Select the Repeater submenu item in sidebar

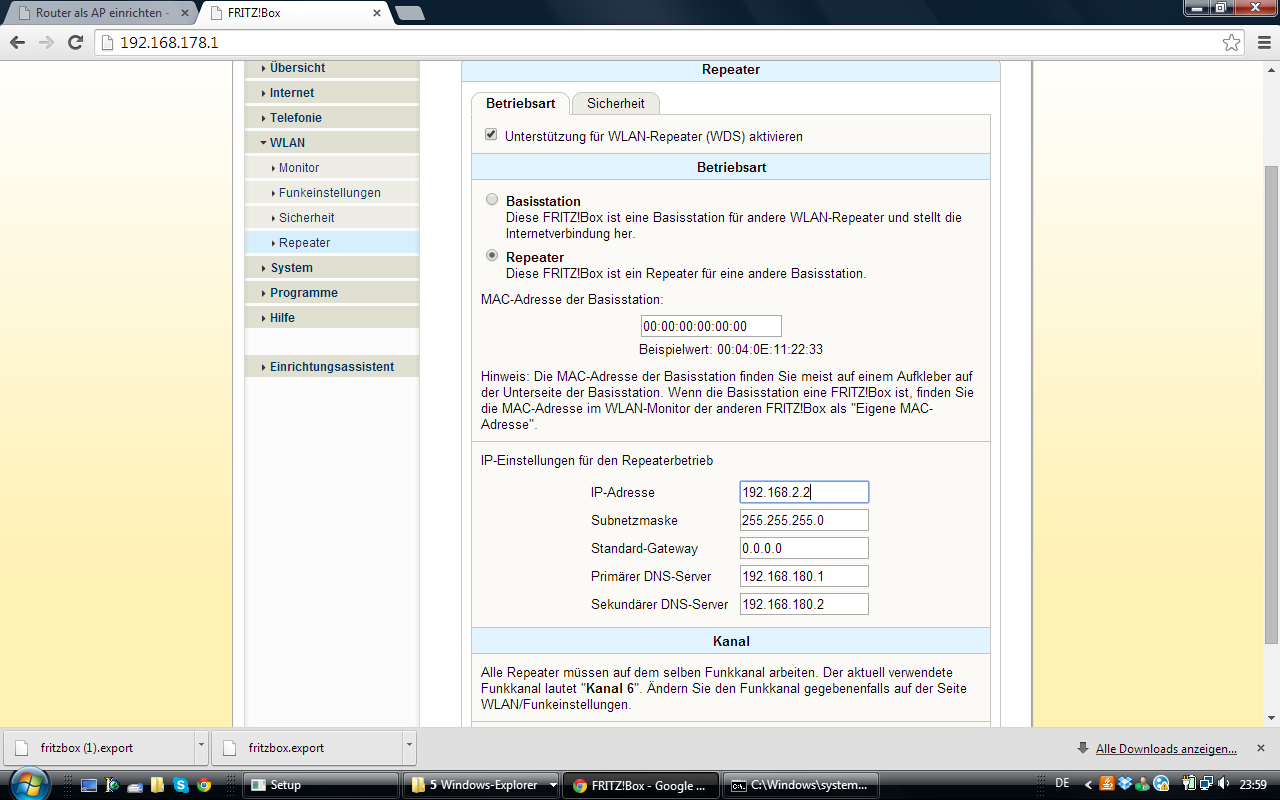pos(331,243)
